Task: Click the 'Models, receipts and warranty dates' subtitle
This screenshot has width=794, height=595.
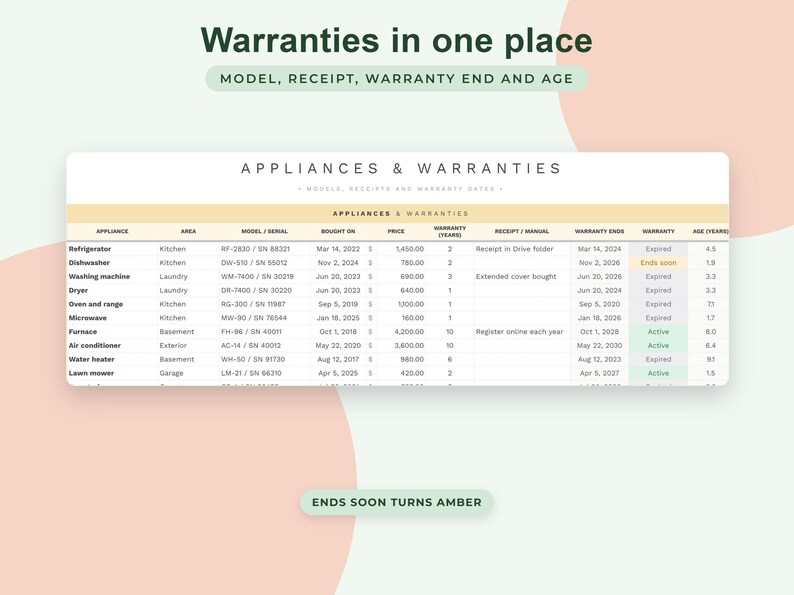Action: pos(401,189)
